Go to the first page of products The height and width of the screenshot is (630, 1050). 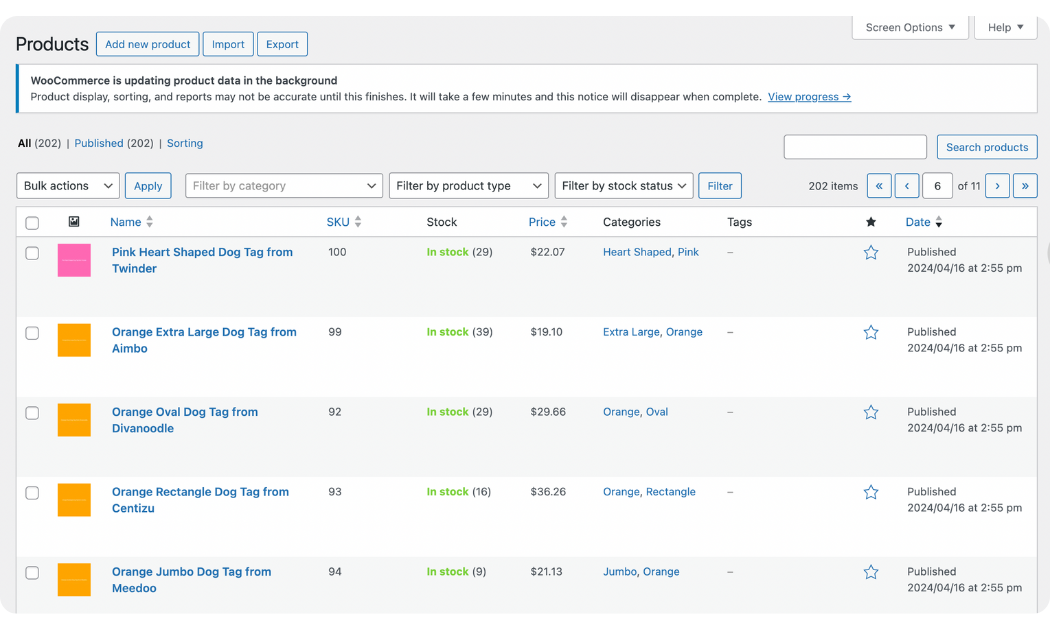click(879, 186)
